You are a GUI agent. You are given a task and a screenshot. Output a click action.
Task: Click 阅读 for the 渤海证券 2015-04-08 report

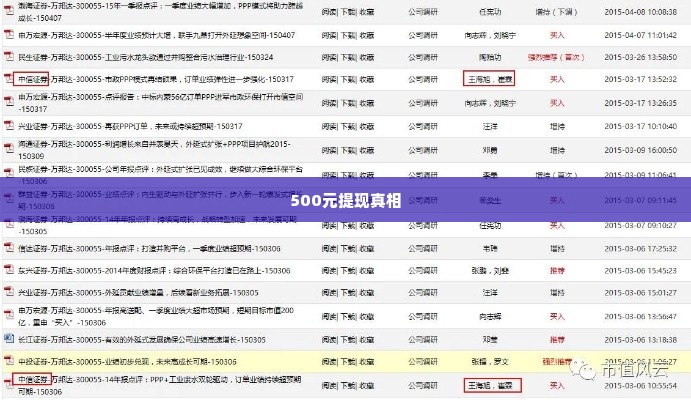(329, 12)
